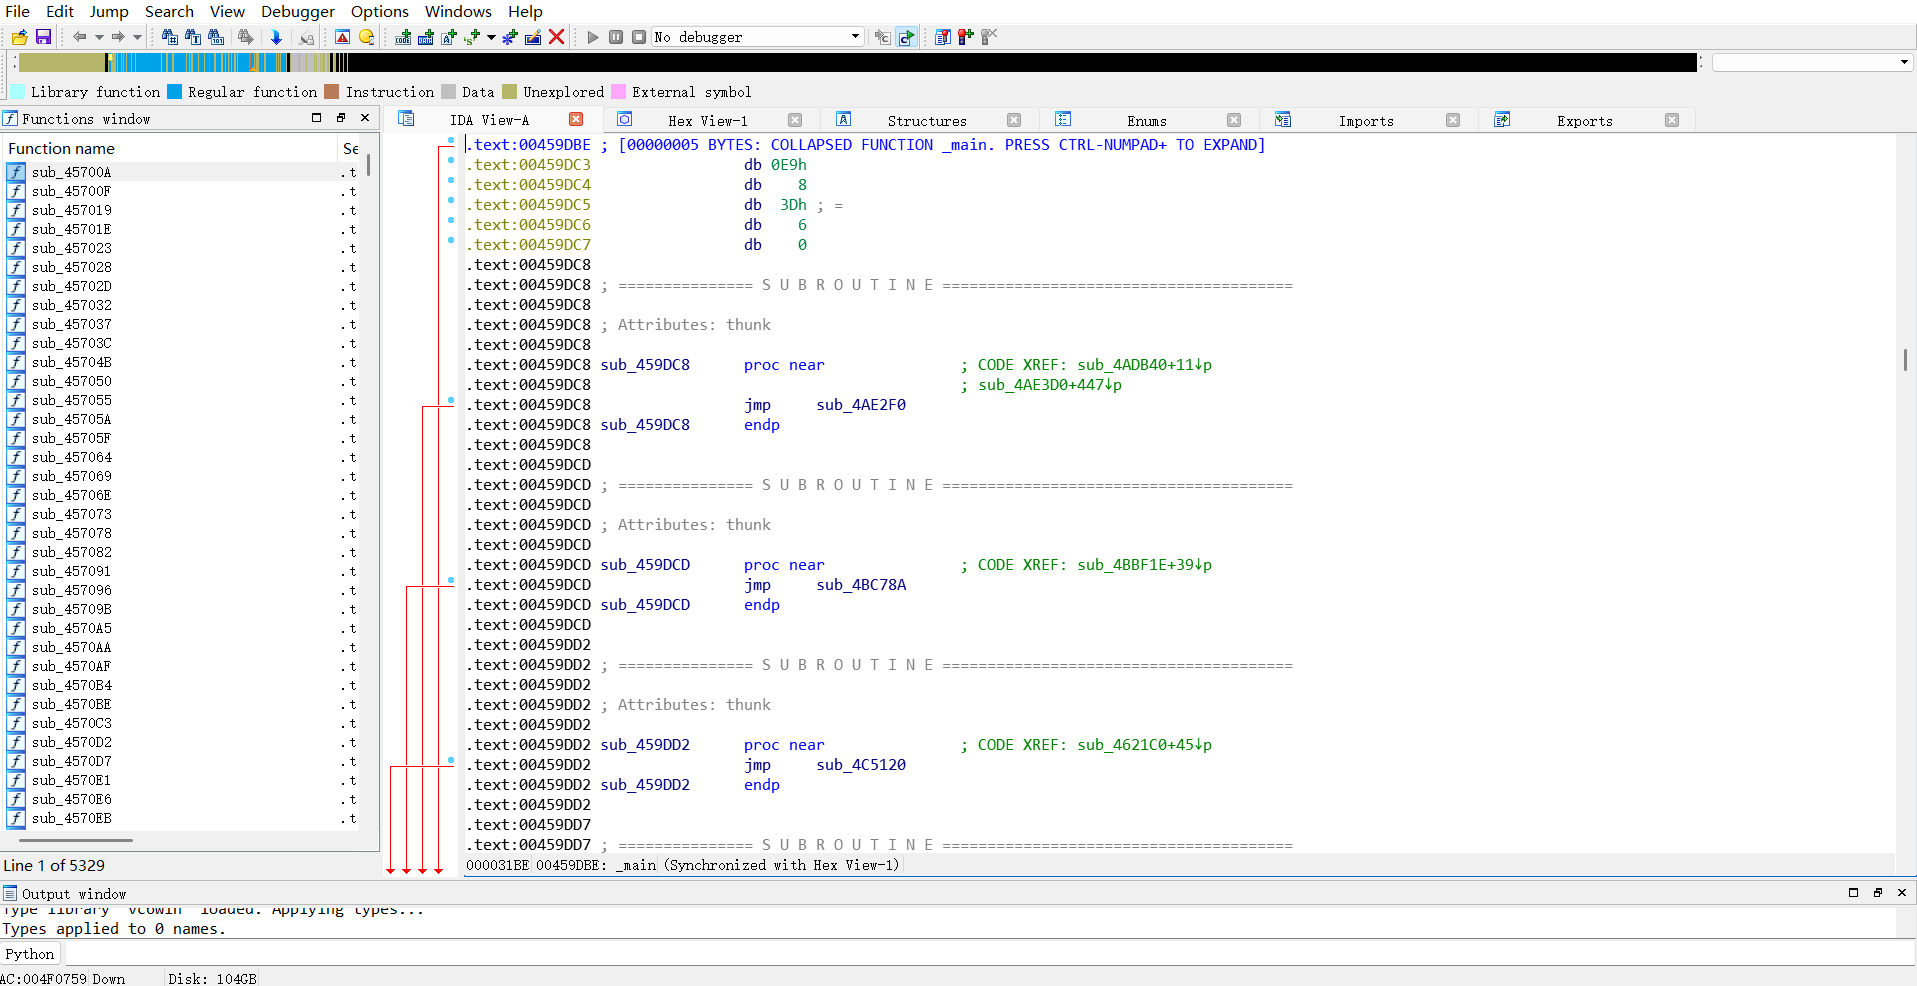Screen dimensions: 1917x986
Task: Click the Convert to ASCII string icon
Action: point(449,37)
